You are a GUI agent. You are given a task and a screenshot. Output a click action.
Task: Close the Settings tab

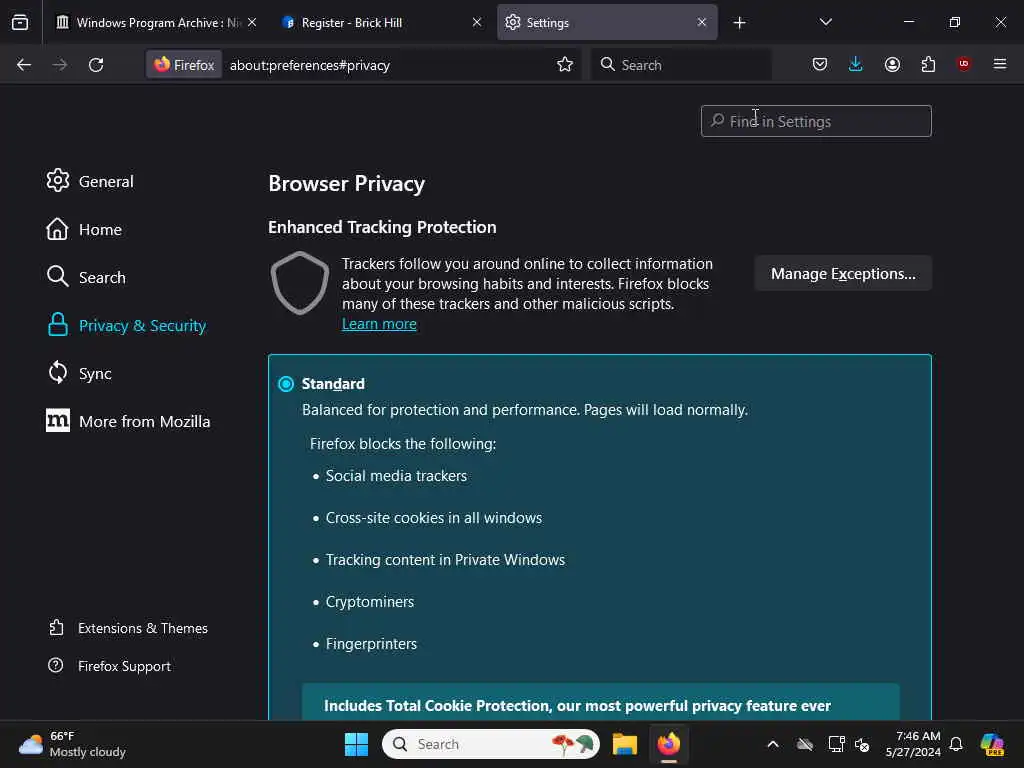701,22
